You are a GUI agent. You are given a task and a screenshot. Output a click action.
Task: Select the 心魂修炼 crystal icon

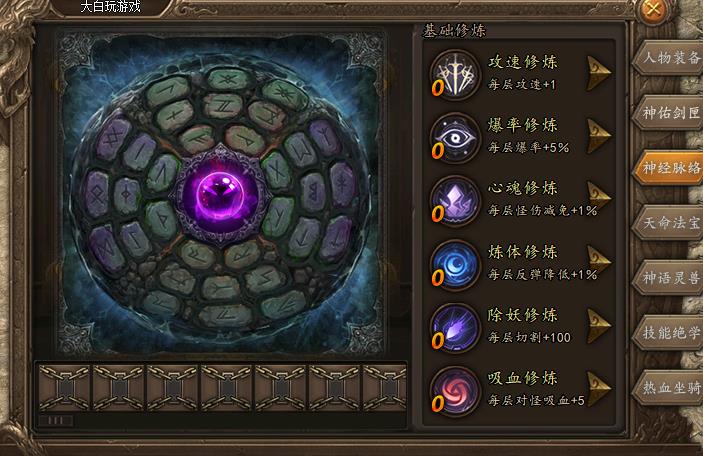tap(455, 201)
